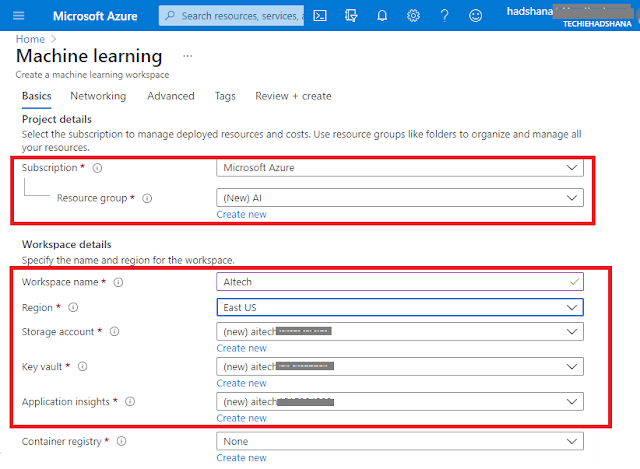
Task: Show notifications bell
Action: pyautogui.click(x=382, y=16)
